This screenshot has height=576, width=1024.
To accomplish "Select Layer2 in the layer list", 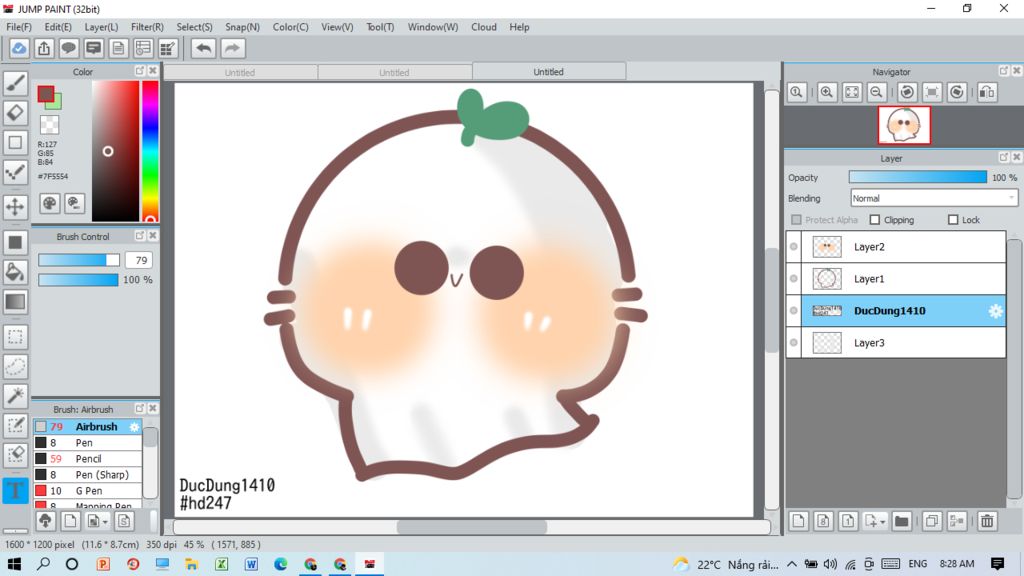I will tap(895, 247).
